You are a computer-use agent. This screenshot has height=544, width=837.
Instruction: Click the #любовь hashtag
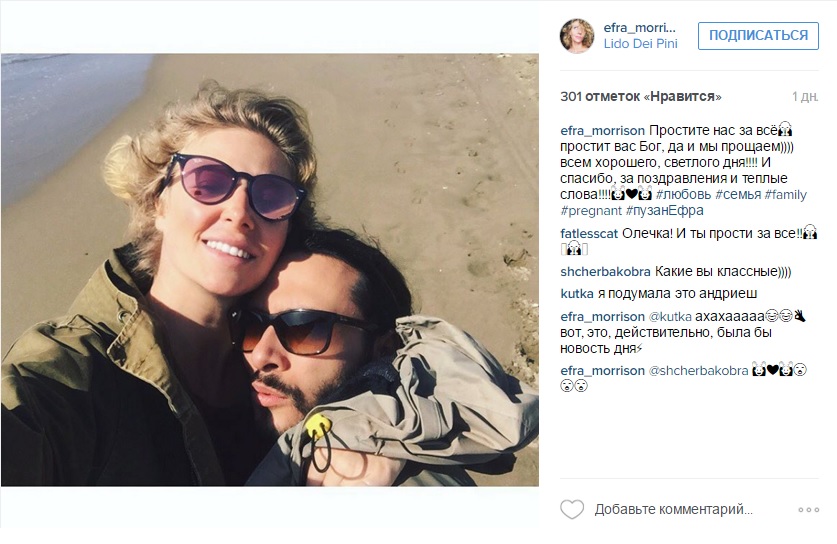tap(683, 194)
